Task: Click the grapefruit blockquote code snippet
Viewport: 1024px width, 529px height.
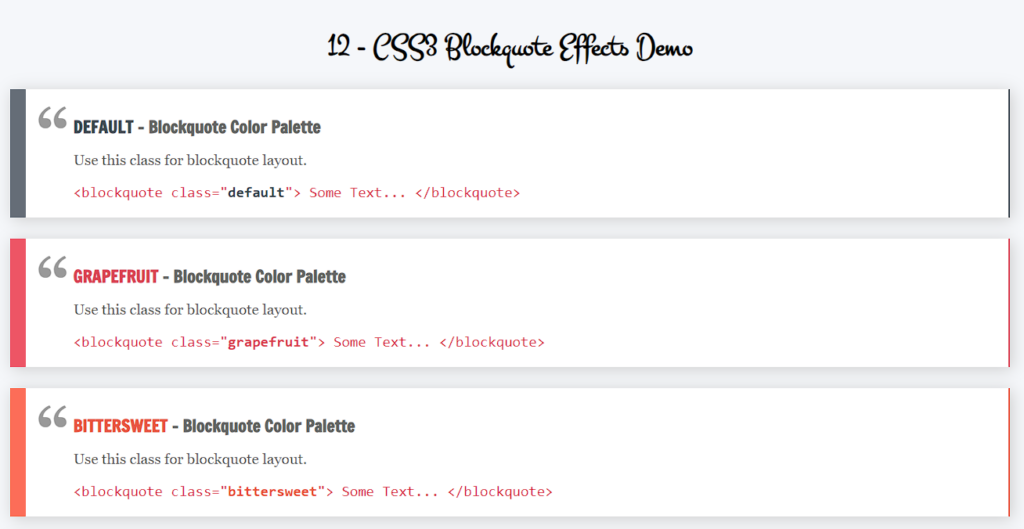Action: click(x=309, y=342)
